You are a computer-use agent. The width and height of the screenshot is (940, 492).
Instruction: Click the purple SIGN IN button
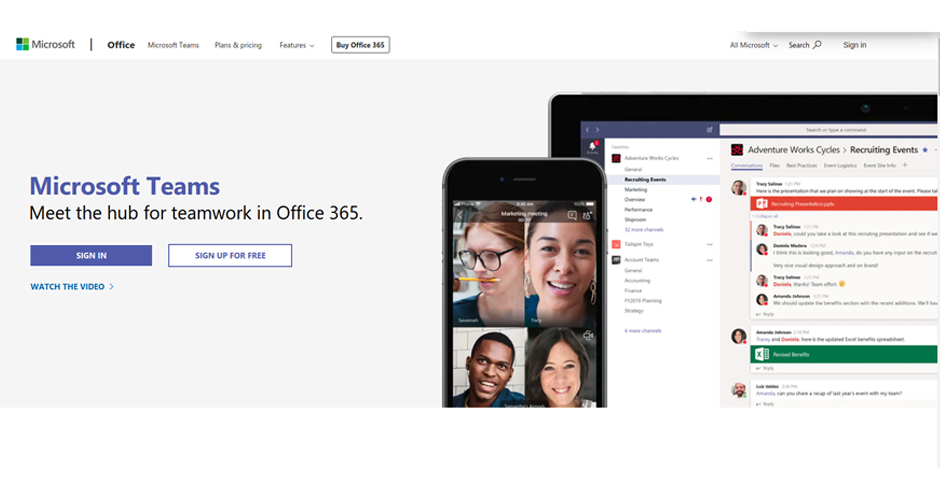(x=91, y=255)
